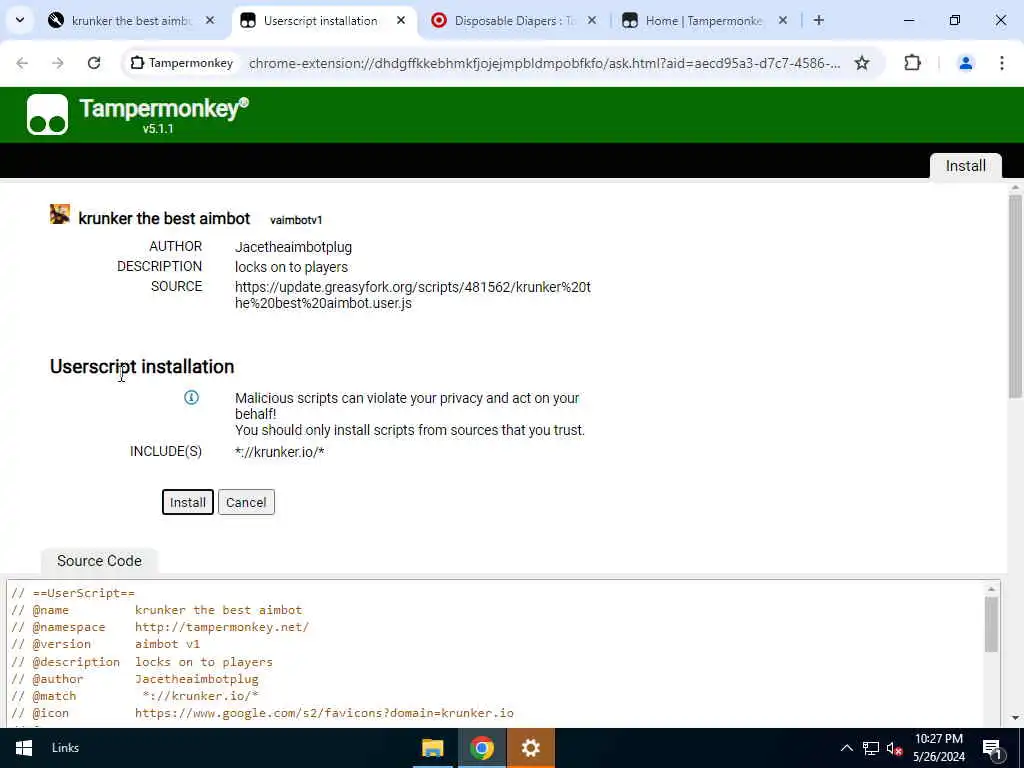Screen dimensions: 1024x768
Task: Click the muted volume tray icon
Action: [x=894, y=748]
